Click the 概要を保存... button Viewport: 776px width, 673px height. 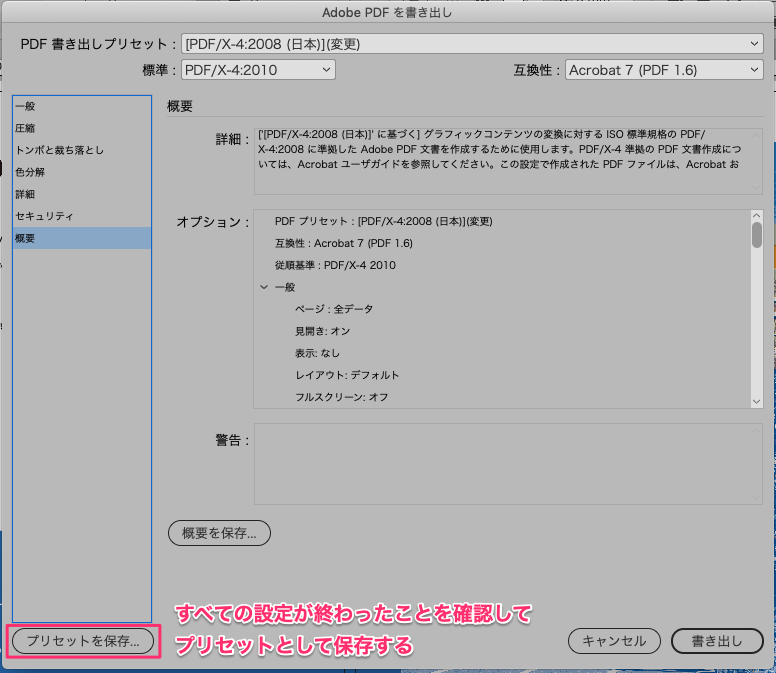(x=219, y=533)
